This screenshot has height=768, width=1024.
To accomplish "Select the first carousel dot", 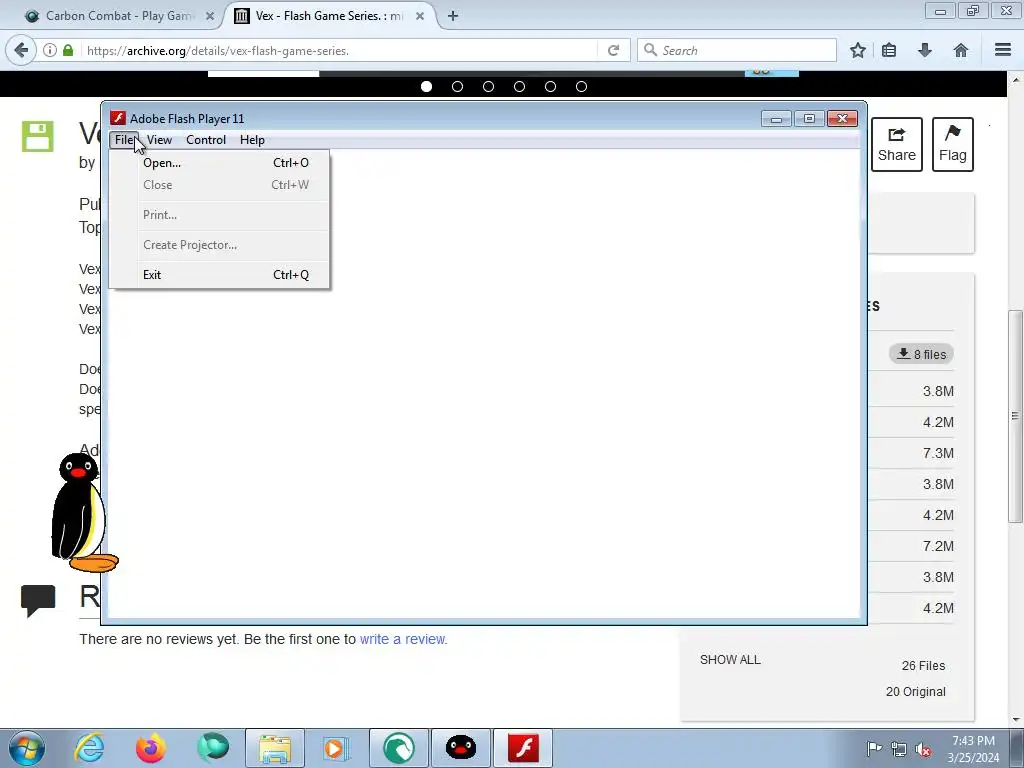I will pos(426,86).
